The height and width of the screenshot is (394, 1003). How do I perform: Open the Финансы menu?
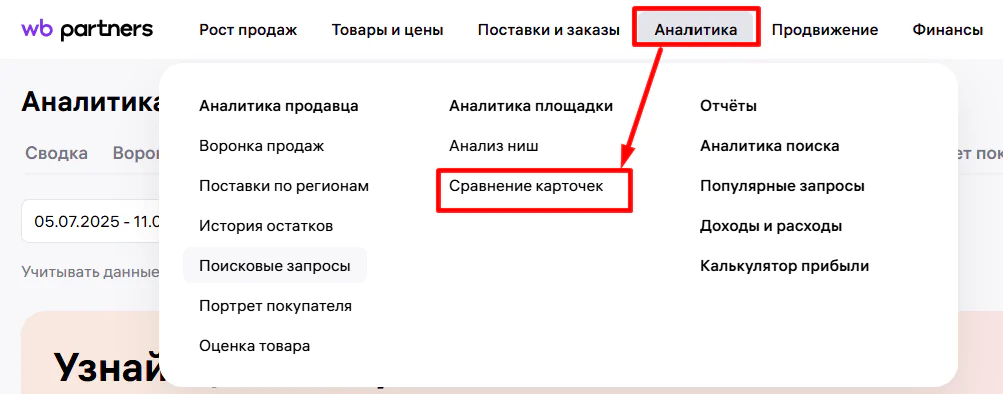click(947, 30)
